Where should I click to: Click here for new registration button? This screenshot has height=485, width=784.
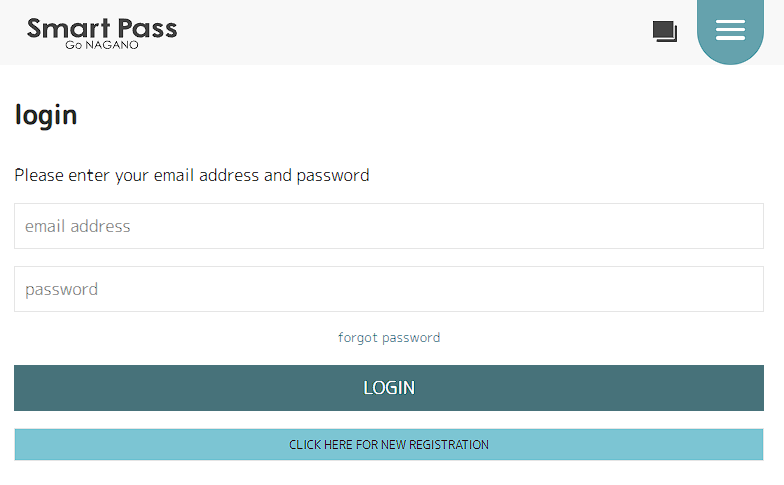click(x=389, y=445)
